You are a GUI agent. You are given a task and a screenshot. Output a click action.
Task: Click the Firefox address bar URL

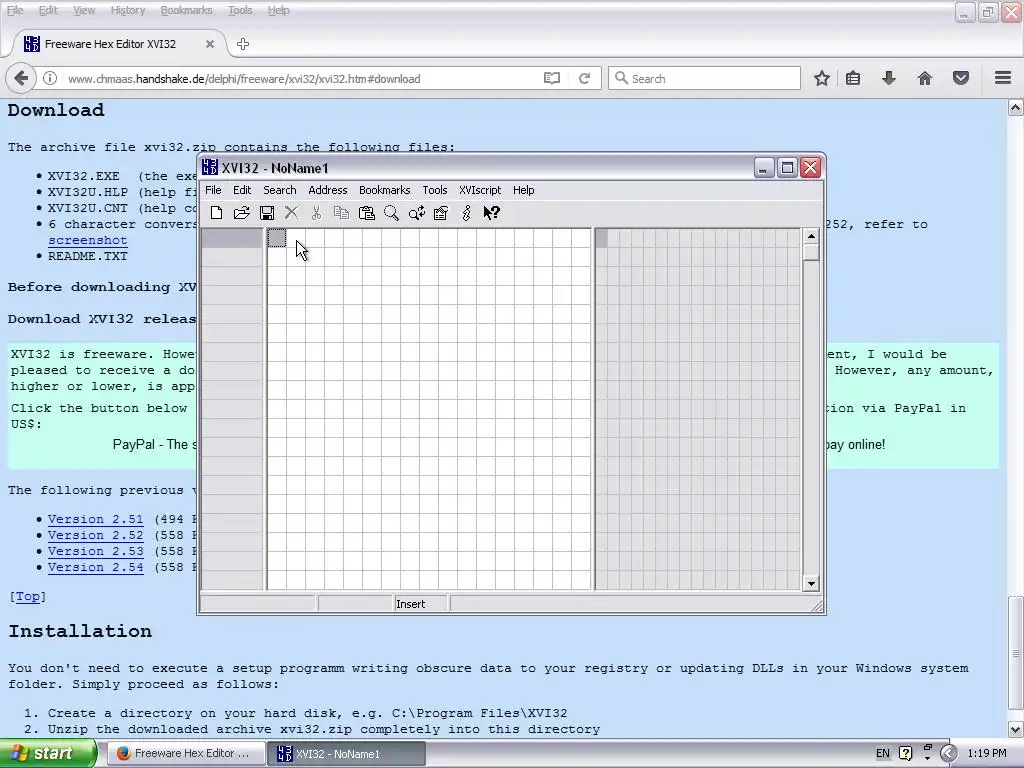click(x=244, y=79)
